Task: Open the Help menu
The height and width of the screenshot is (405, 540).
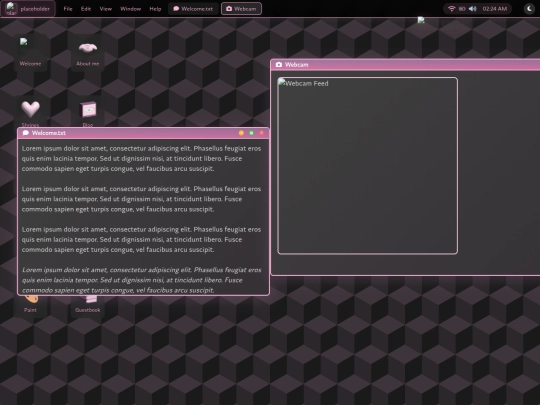Action: 155,9
